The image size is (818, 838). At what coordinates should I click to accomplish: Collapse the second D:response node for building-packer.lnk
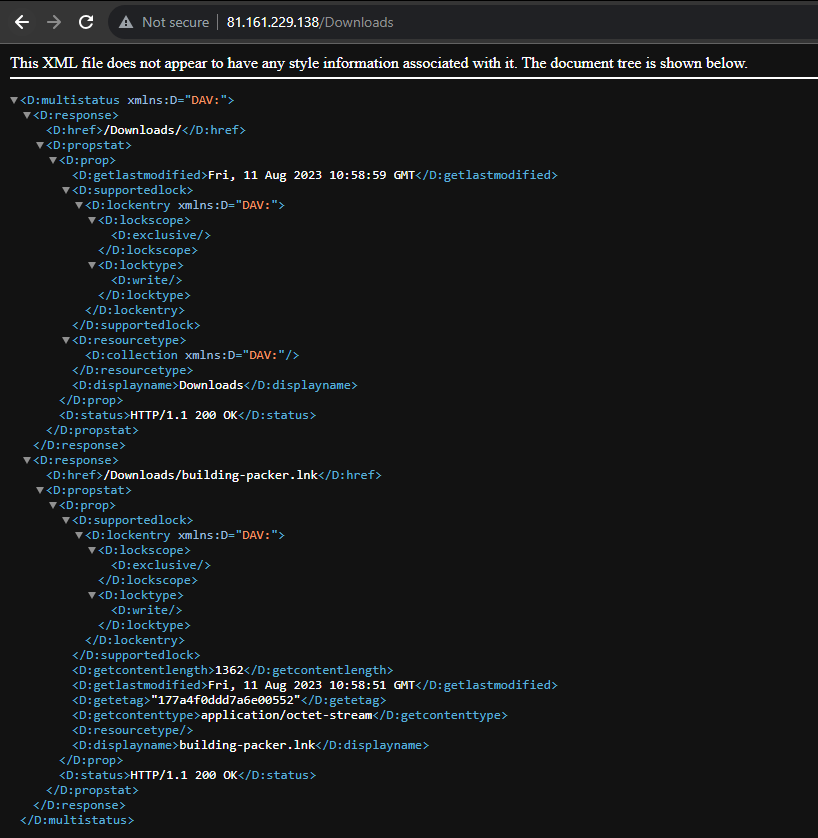click(x=27, y=460)
